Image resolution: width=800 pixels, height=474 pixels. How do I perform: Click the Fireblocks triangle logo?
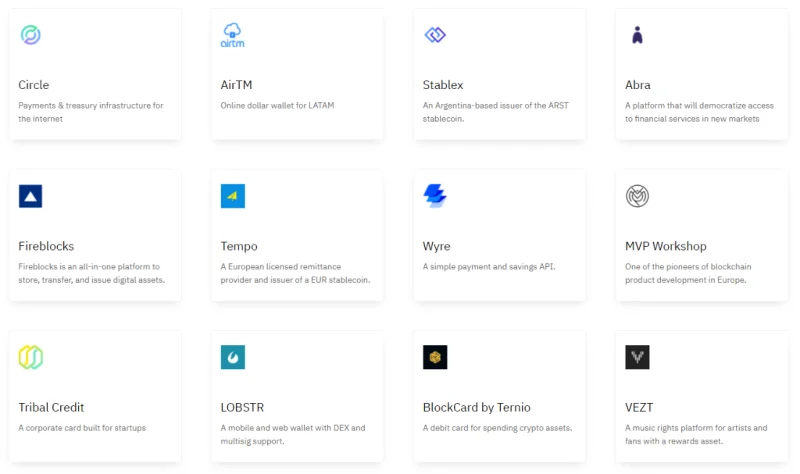pyautogui.click(x=31, y=196)
